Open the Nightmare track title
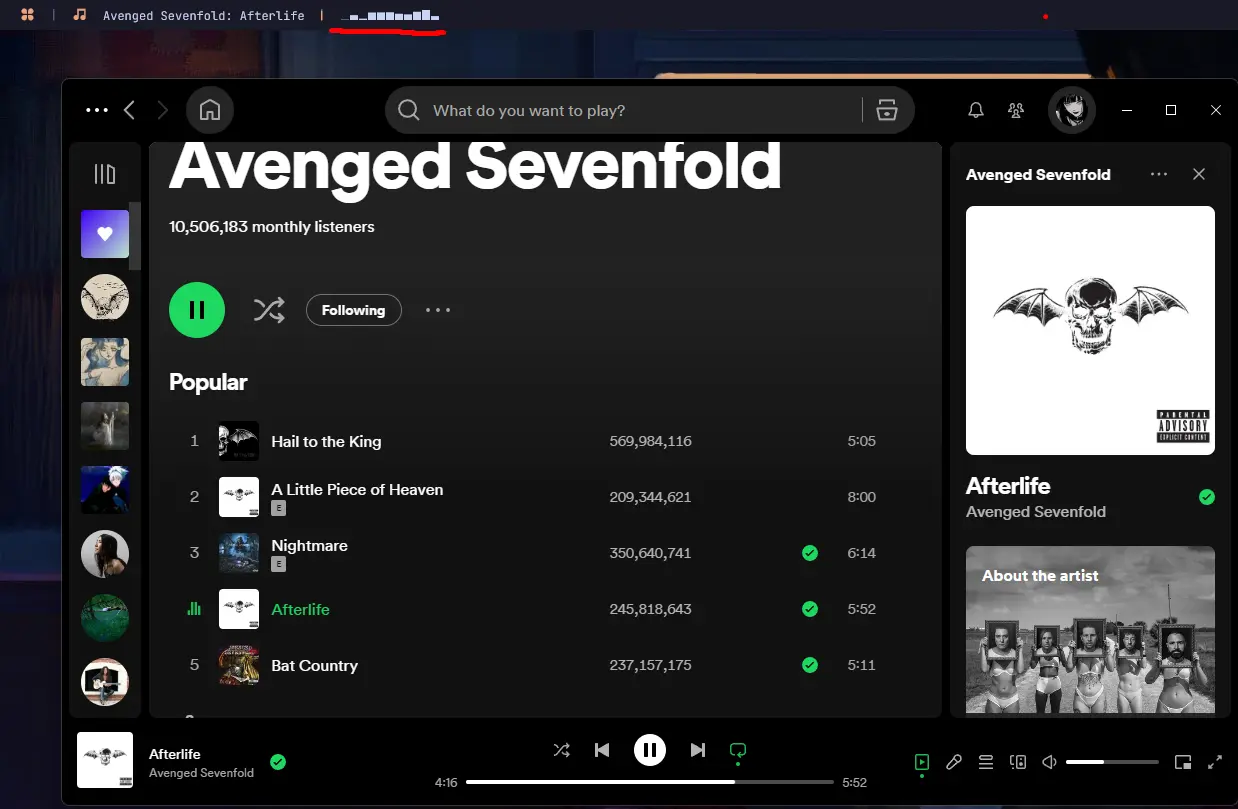 coord(310,545)
